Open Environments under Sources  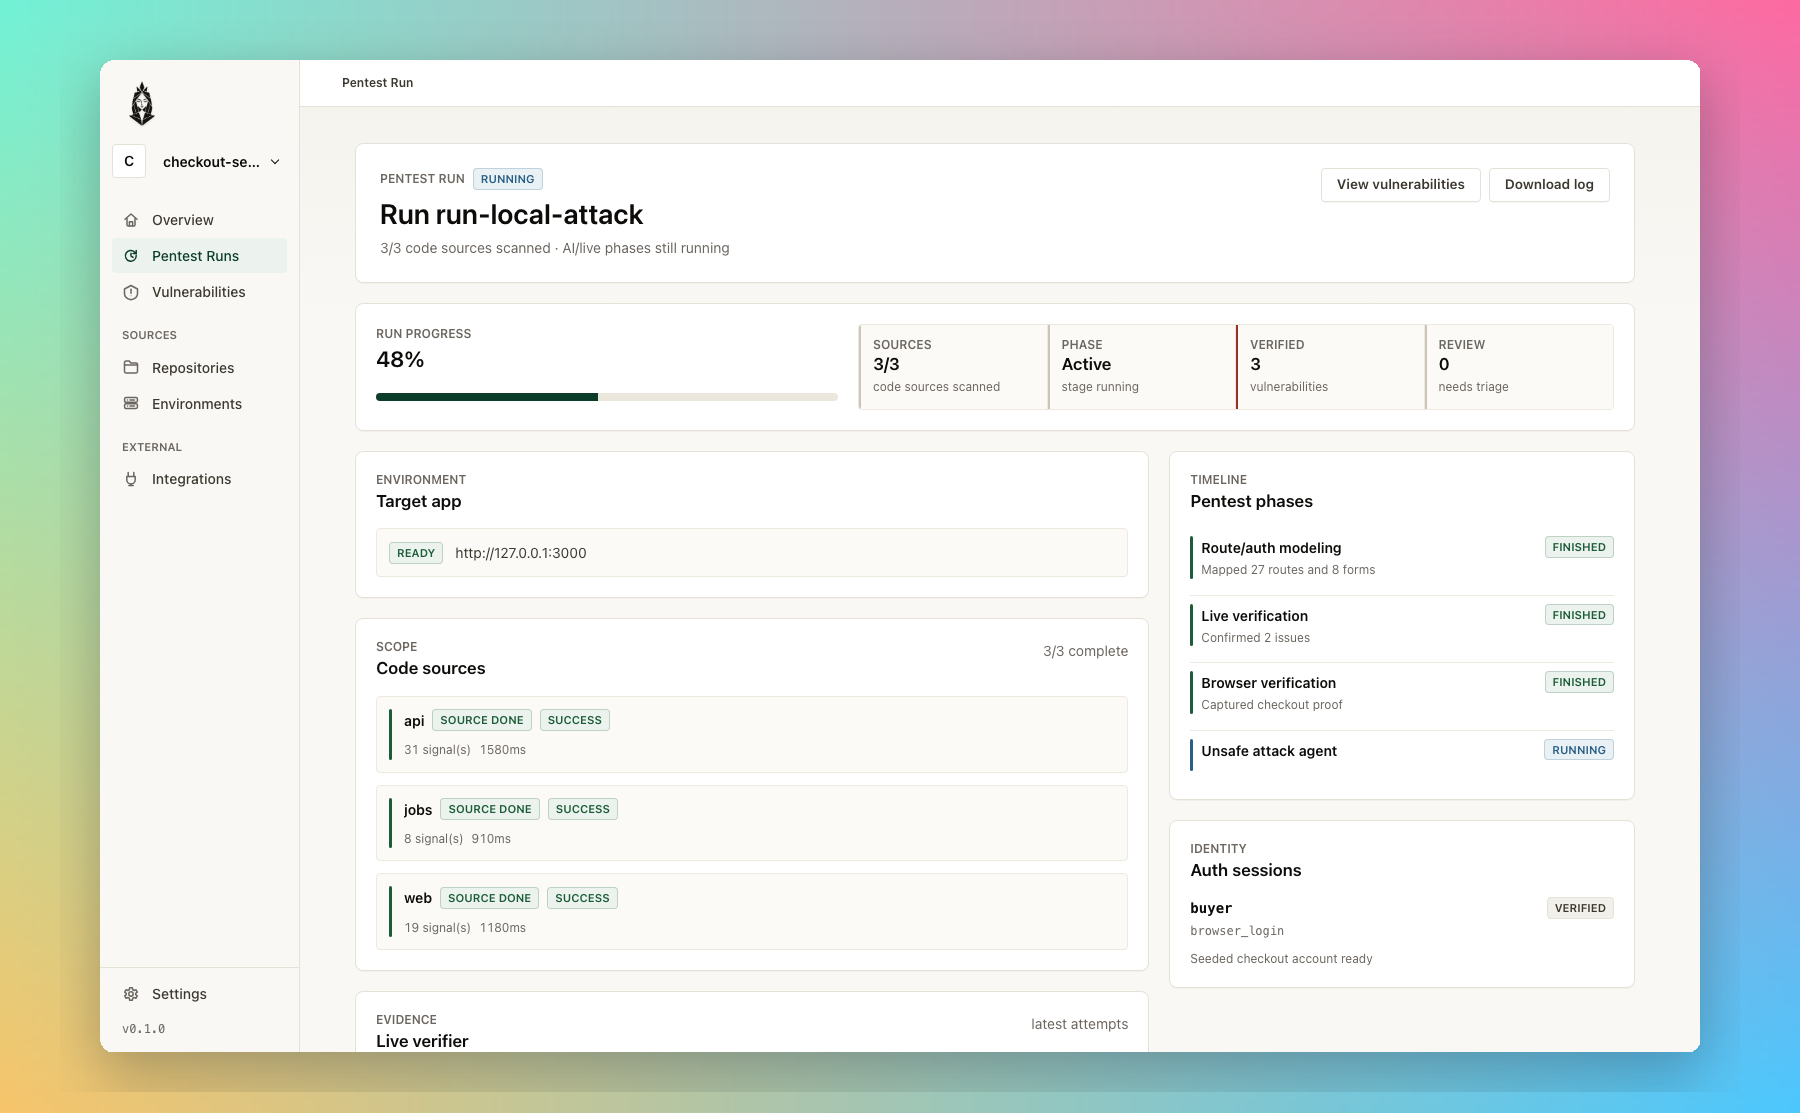199,404
